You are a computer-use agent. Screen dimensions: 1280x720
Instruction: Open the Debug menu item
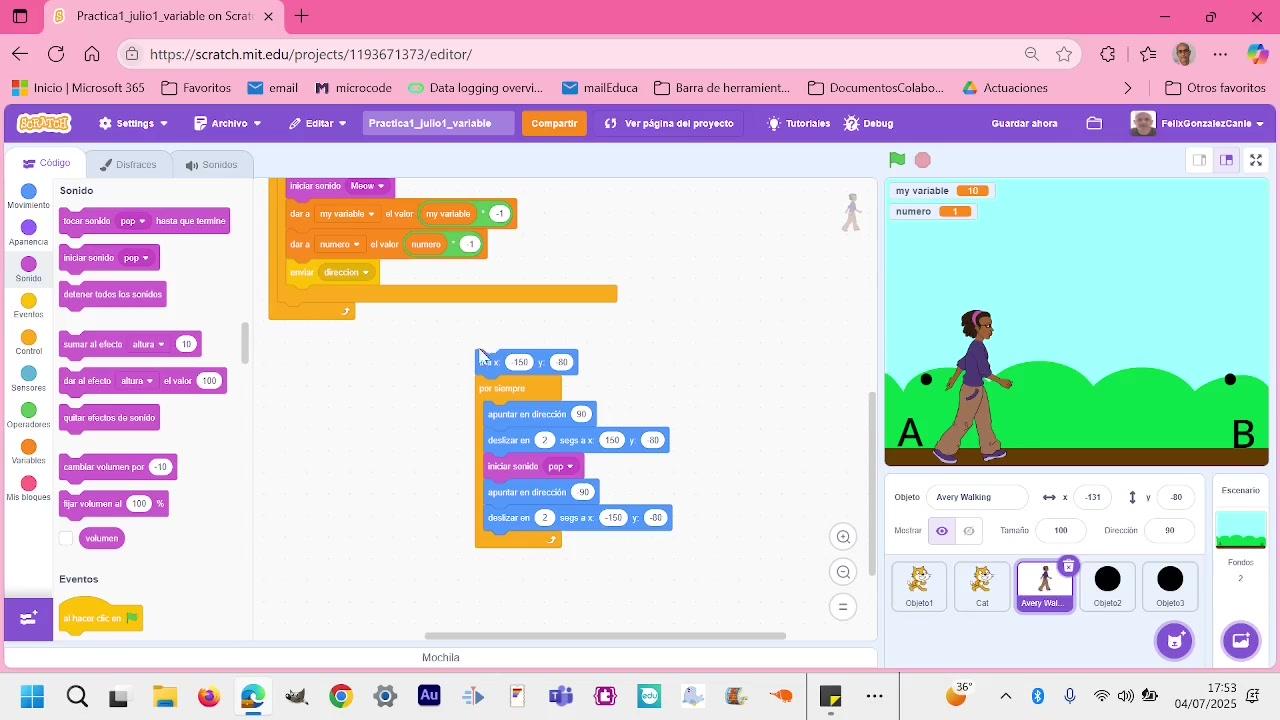[868, 123]
